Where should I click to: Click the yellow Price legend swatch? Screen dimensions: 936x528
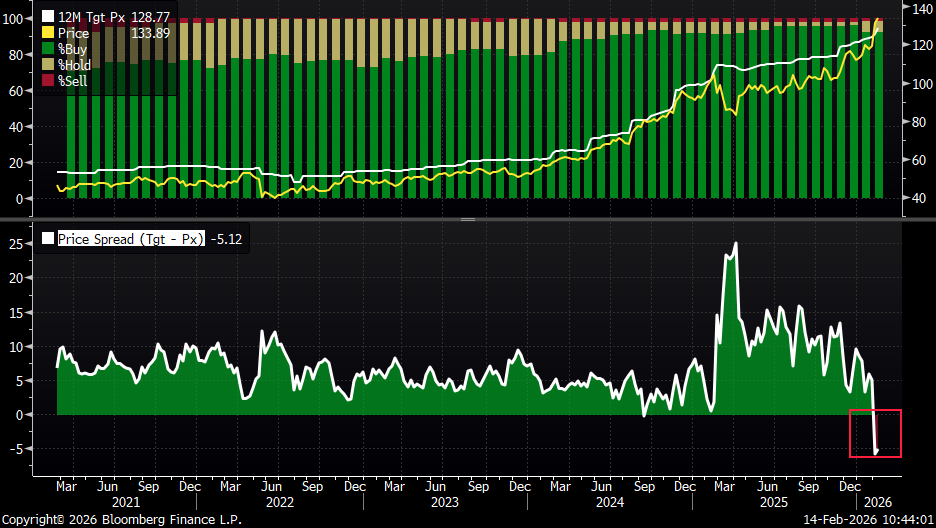[x=48, y=33]
